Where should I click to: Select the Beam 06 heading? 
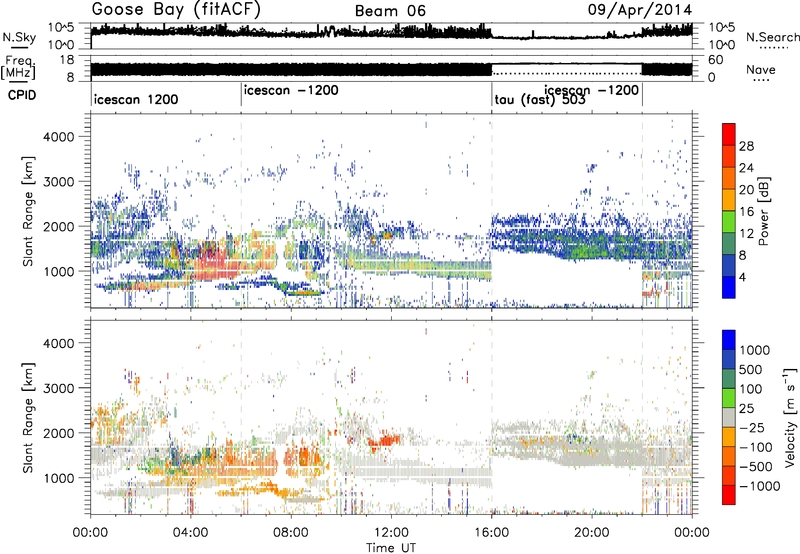coord(390,11)
